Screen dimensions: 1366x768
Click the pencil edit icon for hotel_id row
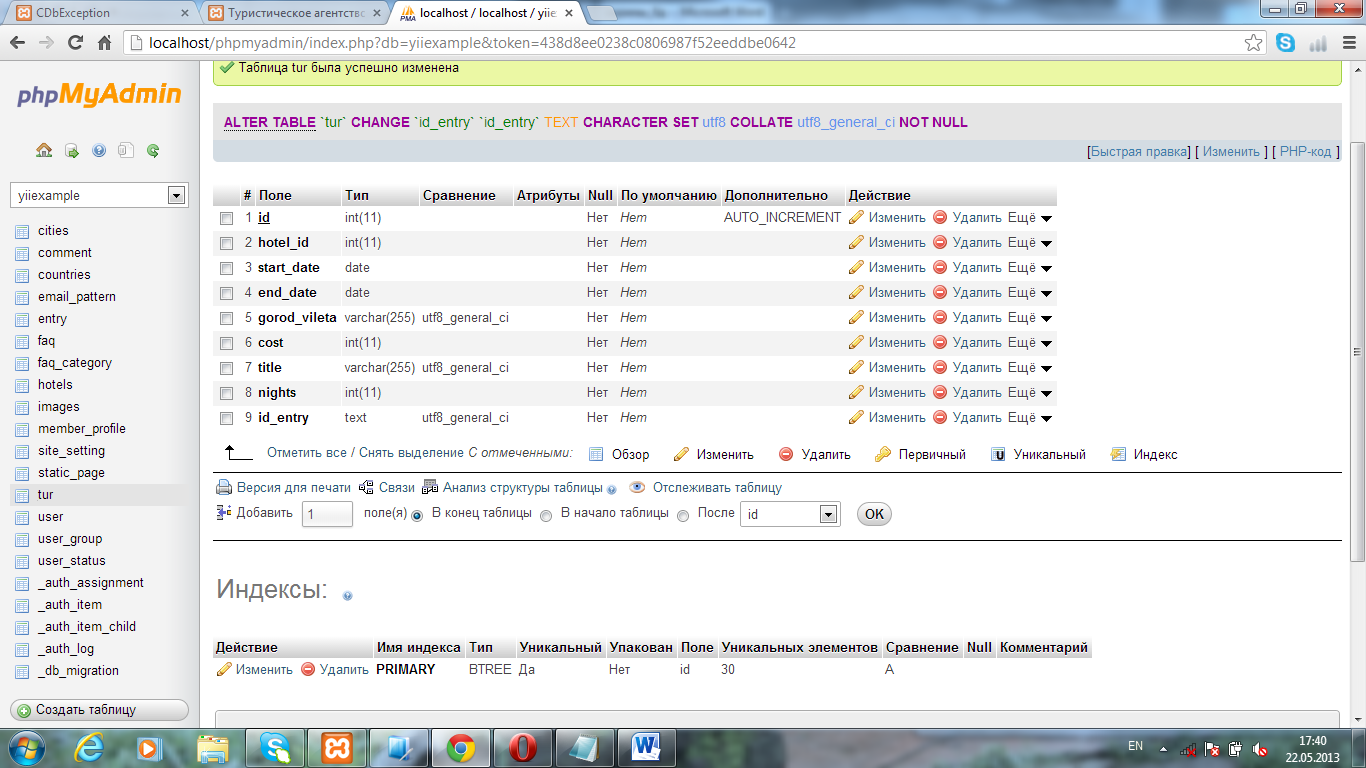click(856, 242)
